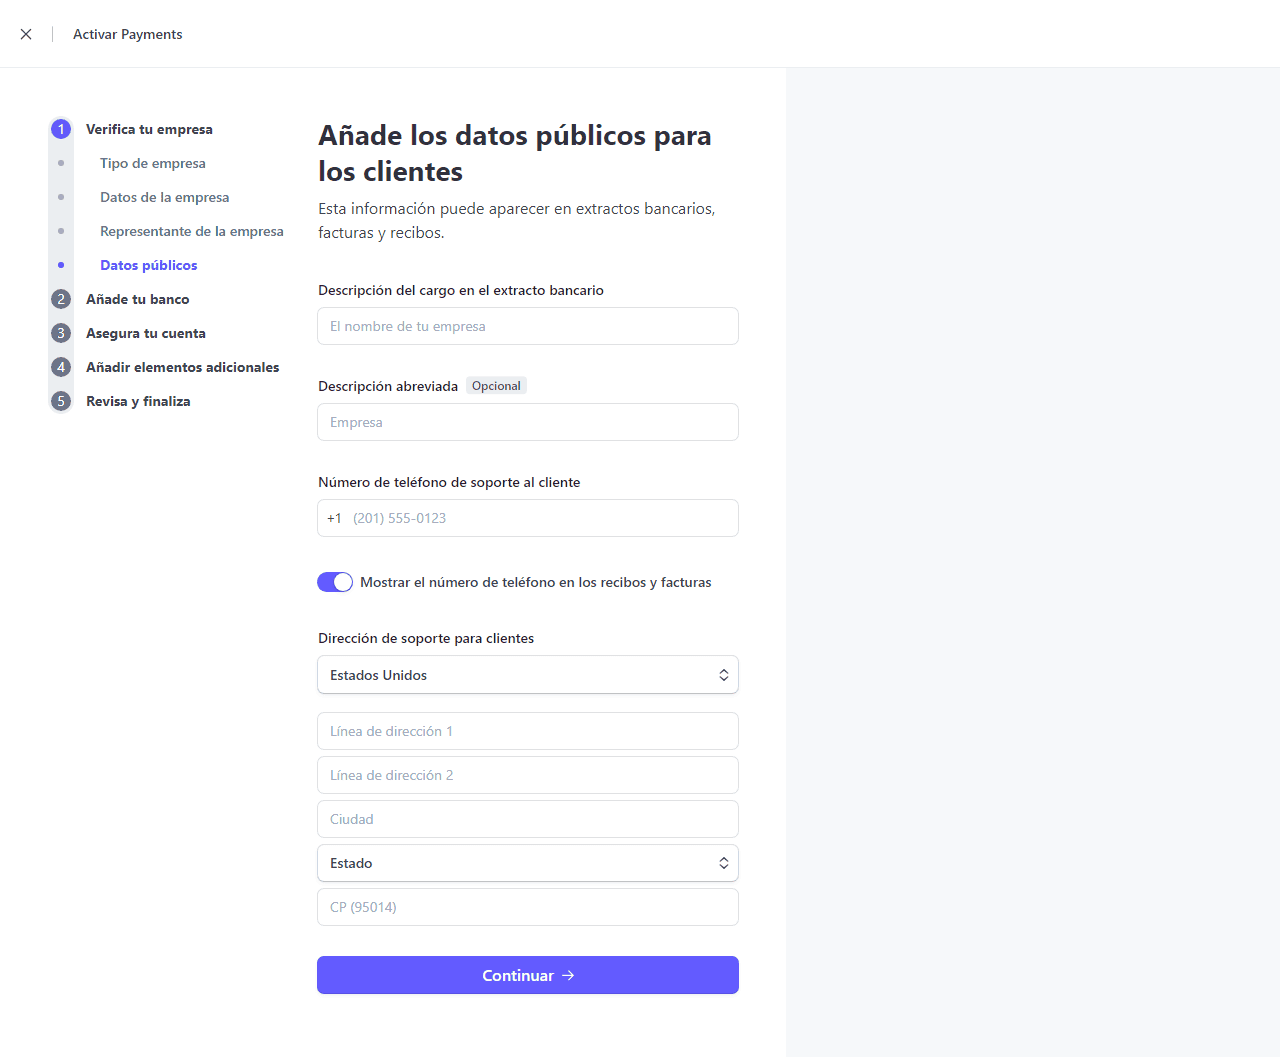Open the Estados Unidos country dropdown
This screenshot has width=1280, height=1057.
pyautogui.click(x=528, y=674)
